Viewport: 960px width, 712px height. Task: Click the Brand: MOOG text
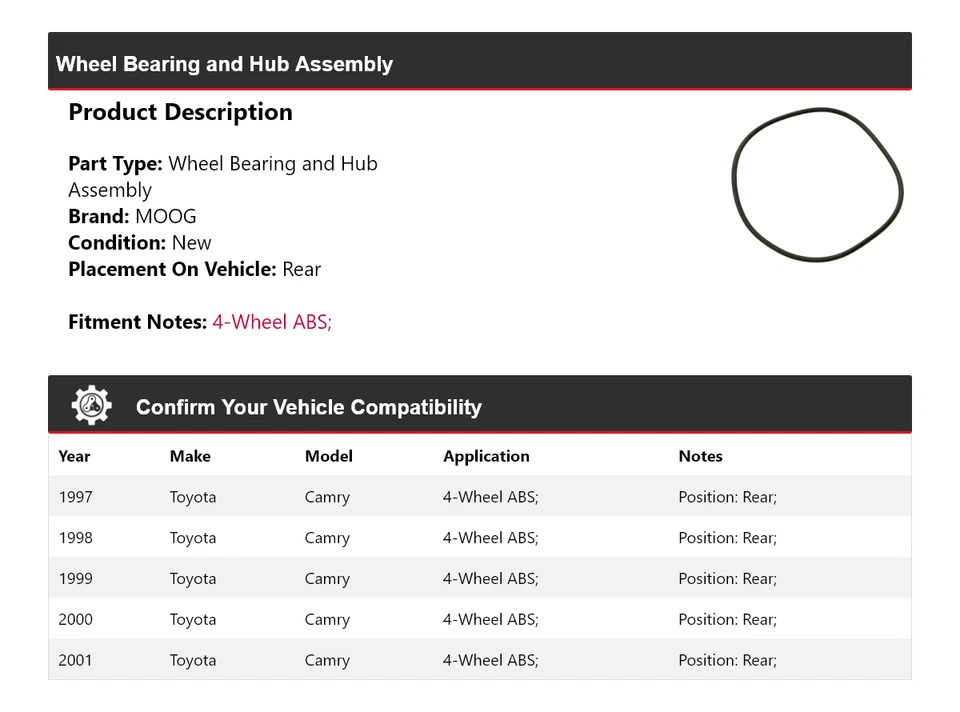point(132,216)
